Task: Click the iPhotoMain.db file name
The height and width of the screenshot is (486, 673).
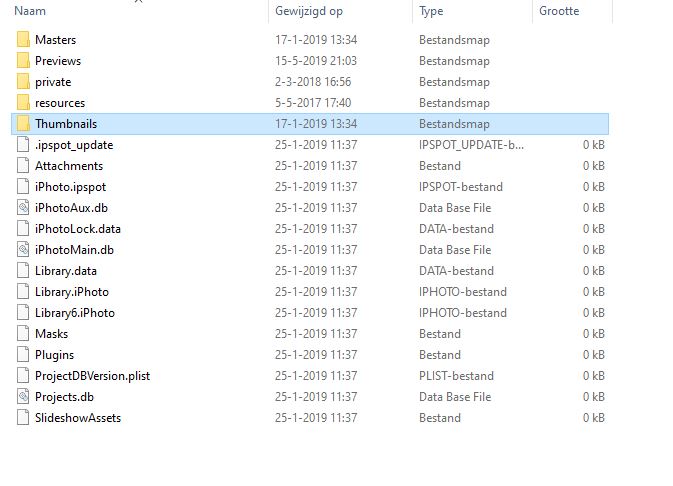Action: pos(75,250)
